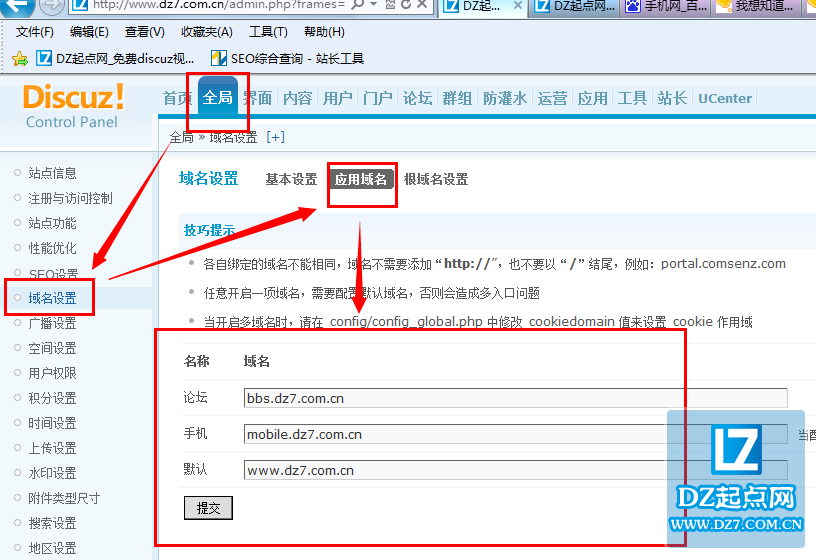Open the 编辑(E) menu
The width and height of the screenshot is (816, 560).
click(89, 32)
